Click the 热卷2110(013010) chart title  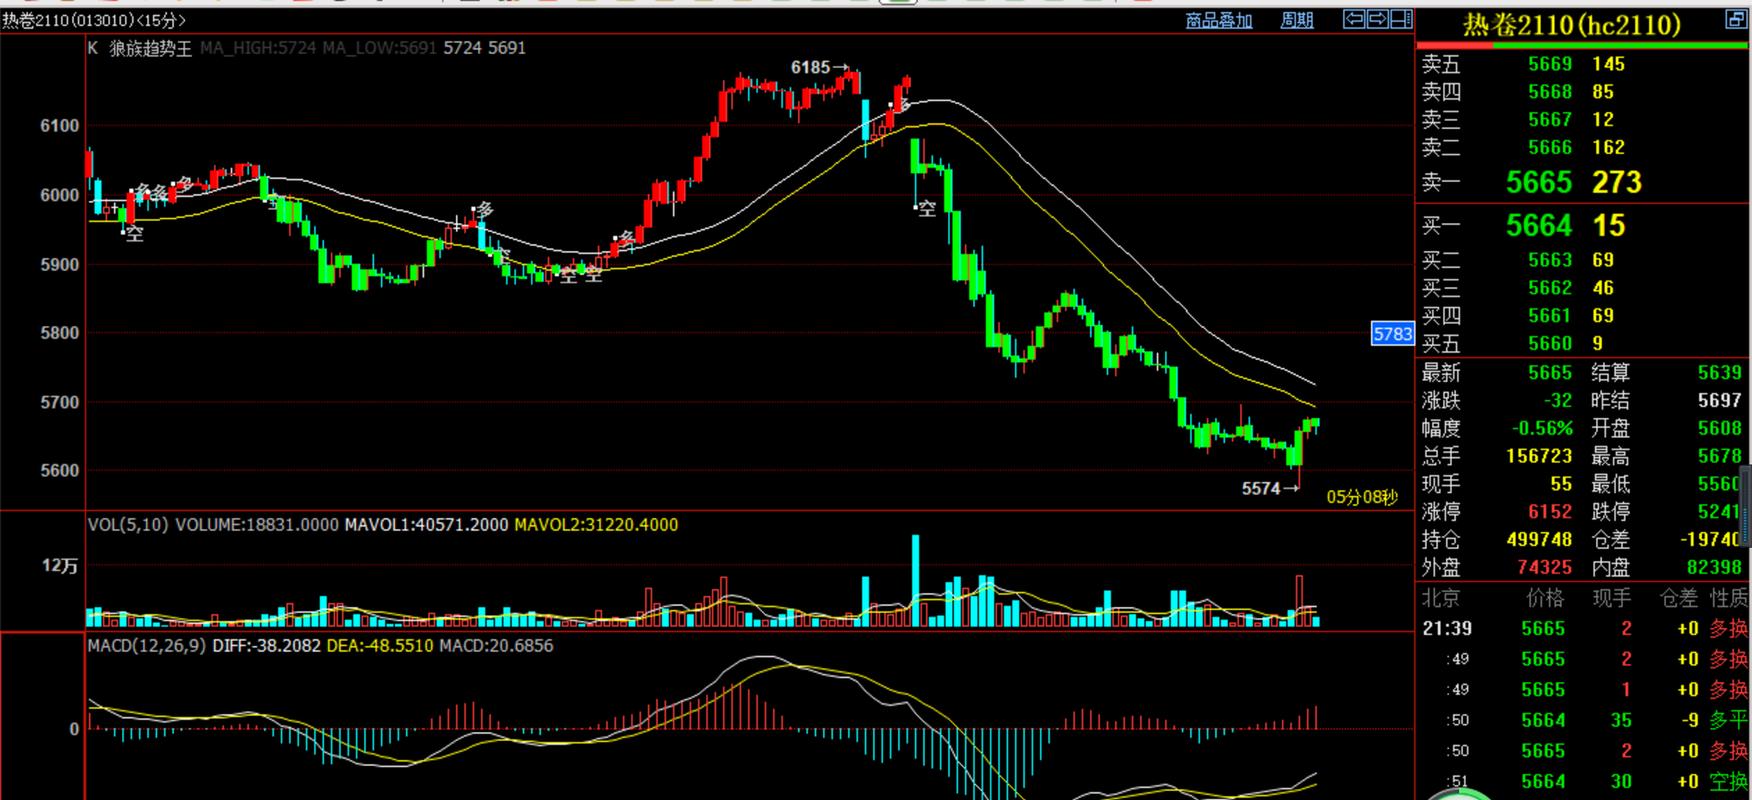tap(94, 21)
